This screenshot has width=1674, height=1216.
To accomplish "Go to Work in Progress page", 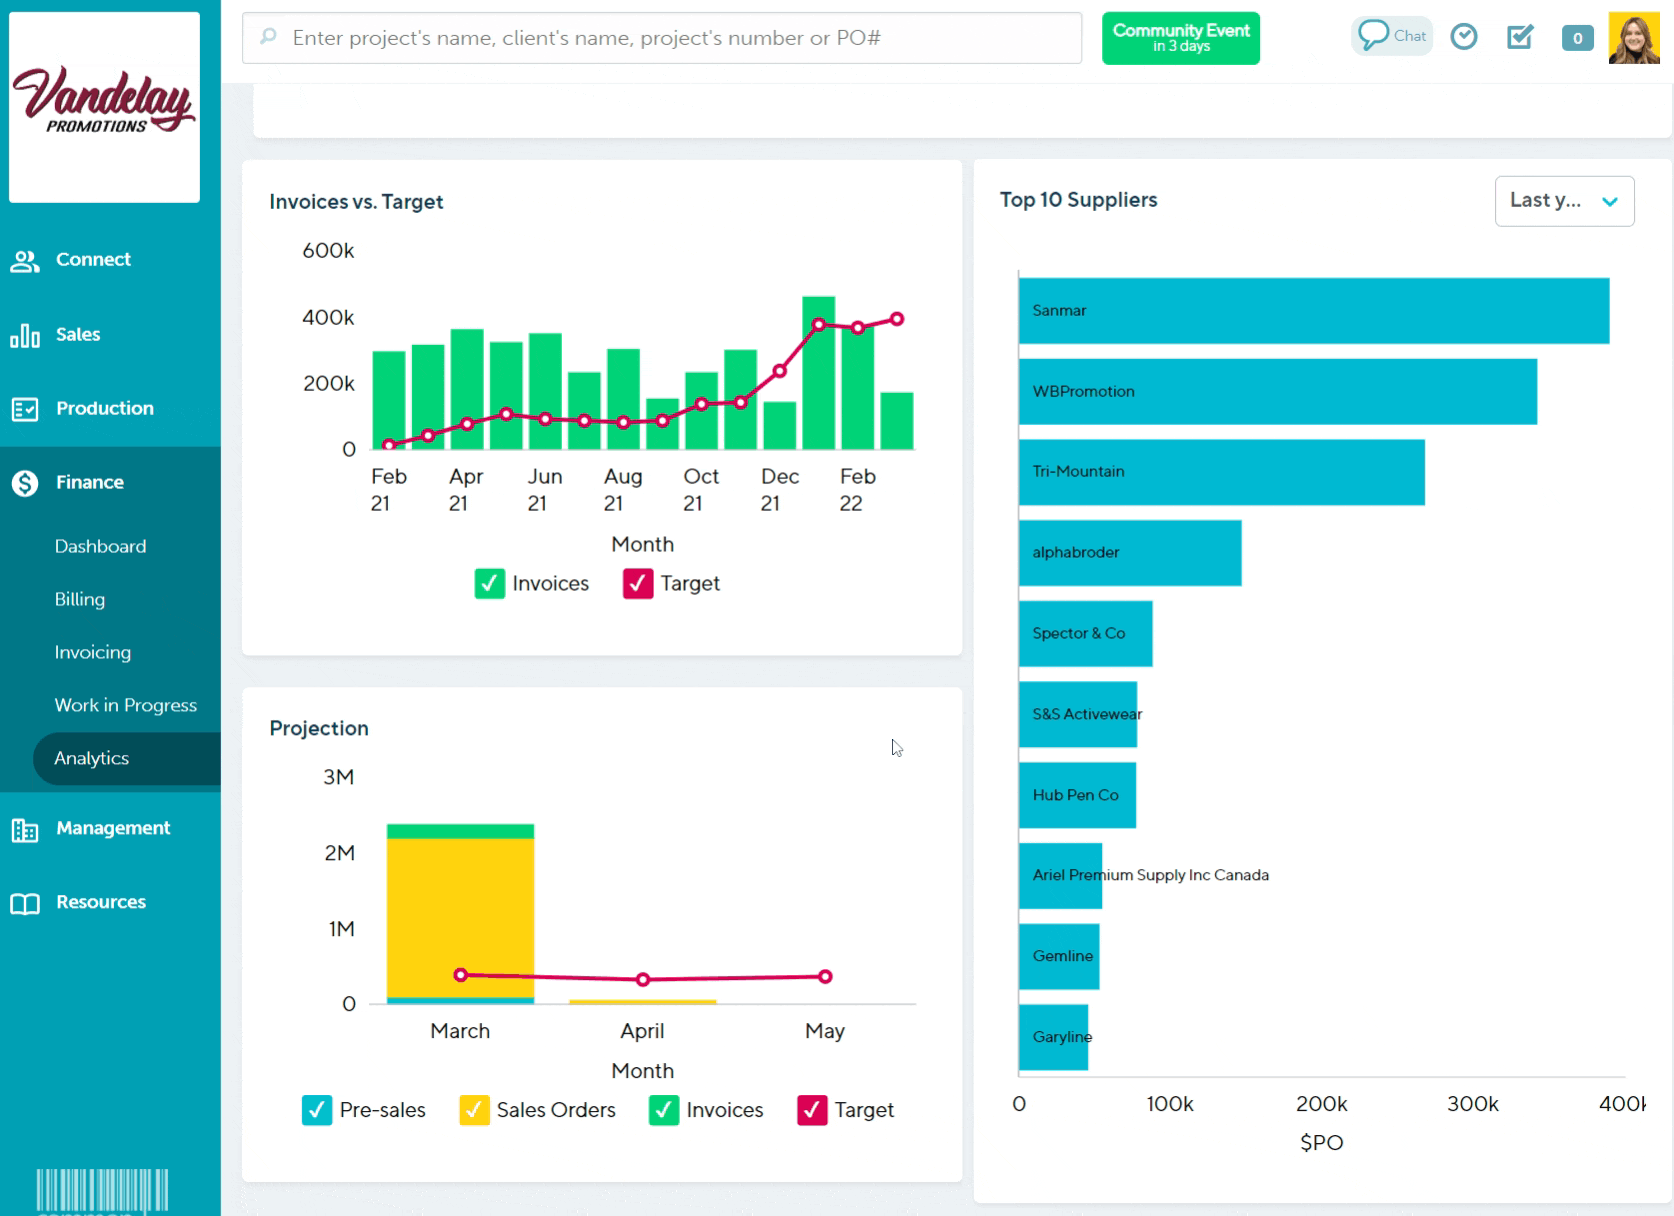I will point(125,705).
